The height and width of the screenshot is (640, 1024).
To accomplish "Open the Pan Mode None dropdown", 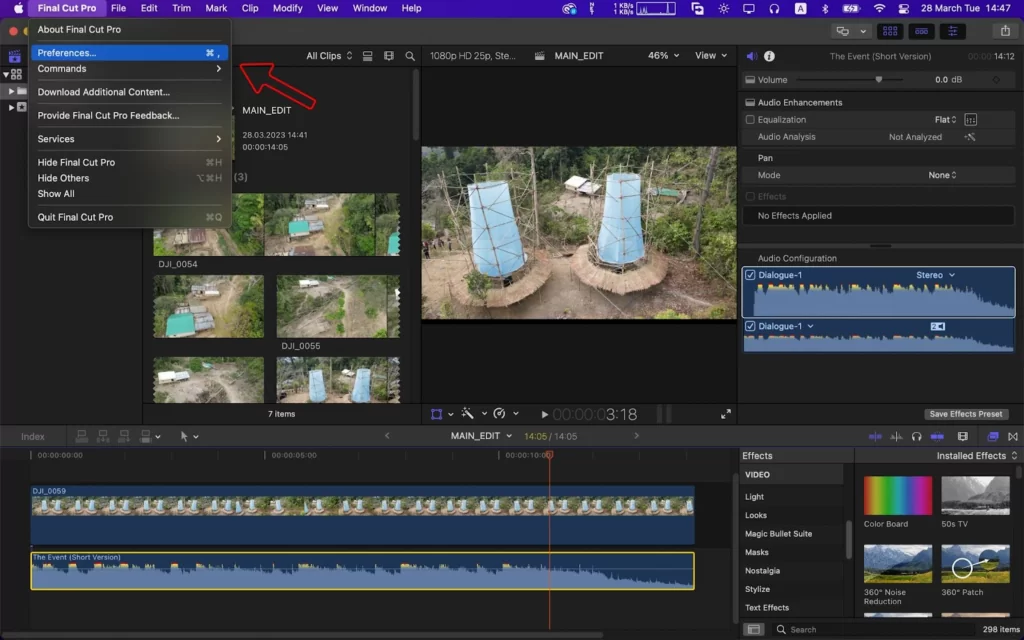I will [942, 176].
